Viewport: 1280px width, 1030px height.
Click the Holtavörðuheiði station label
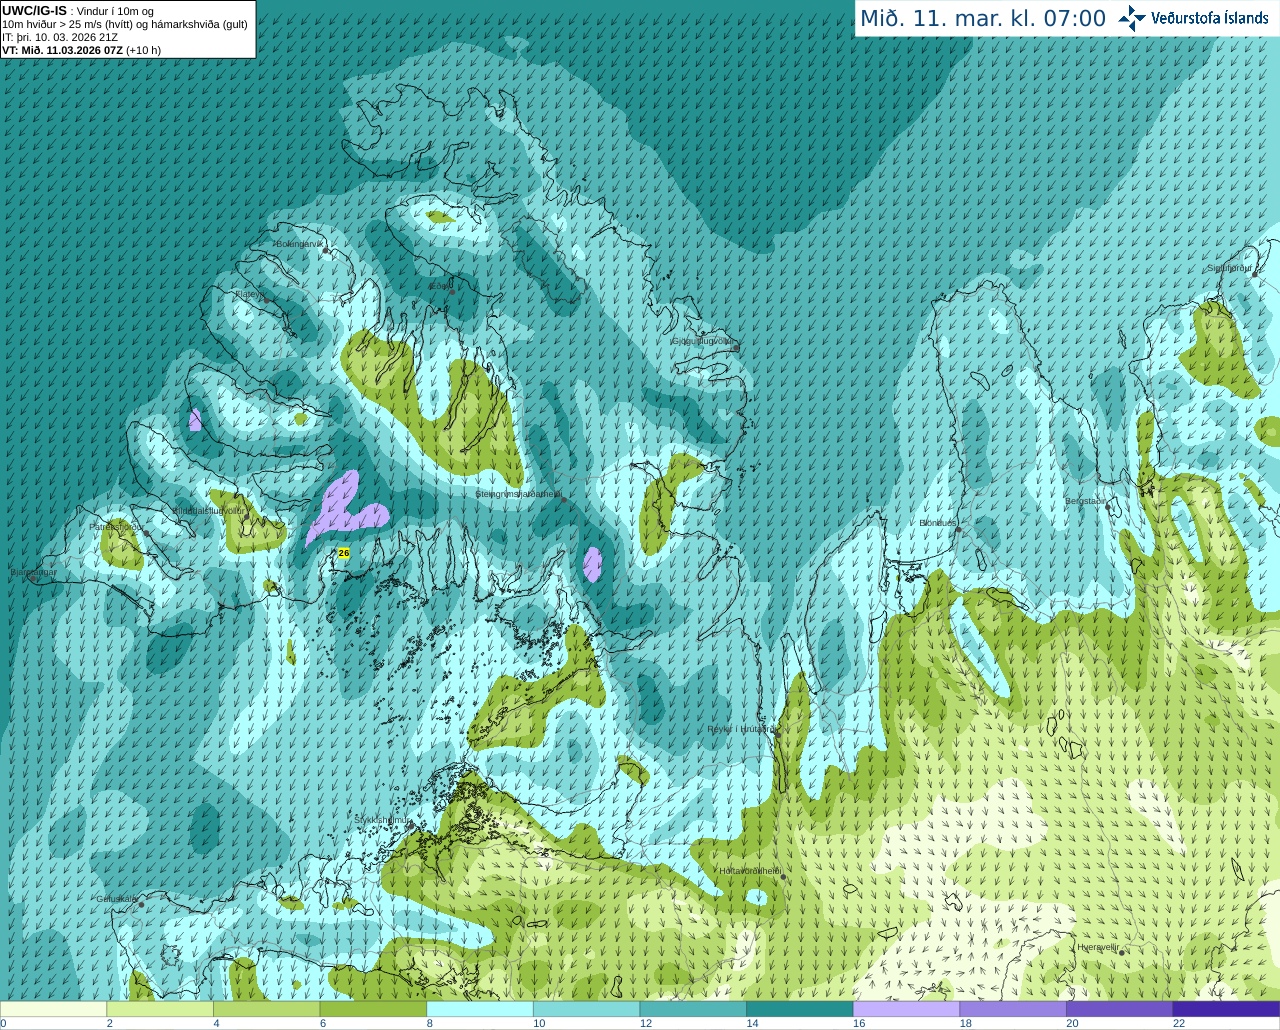point(750,871)
